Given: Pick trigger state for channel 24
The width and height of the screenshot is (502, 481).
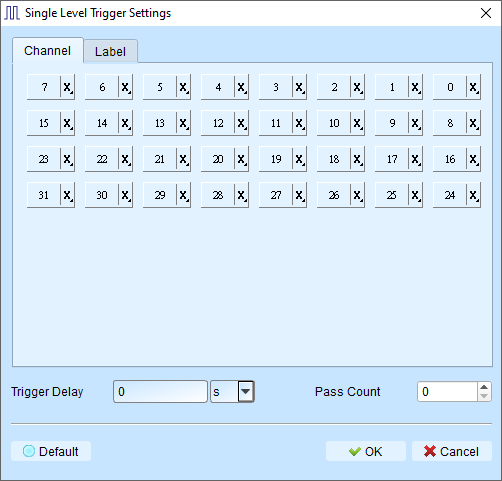Looking at the screenshot, I should point(473,195).
